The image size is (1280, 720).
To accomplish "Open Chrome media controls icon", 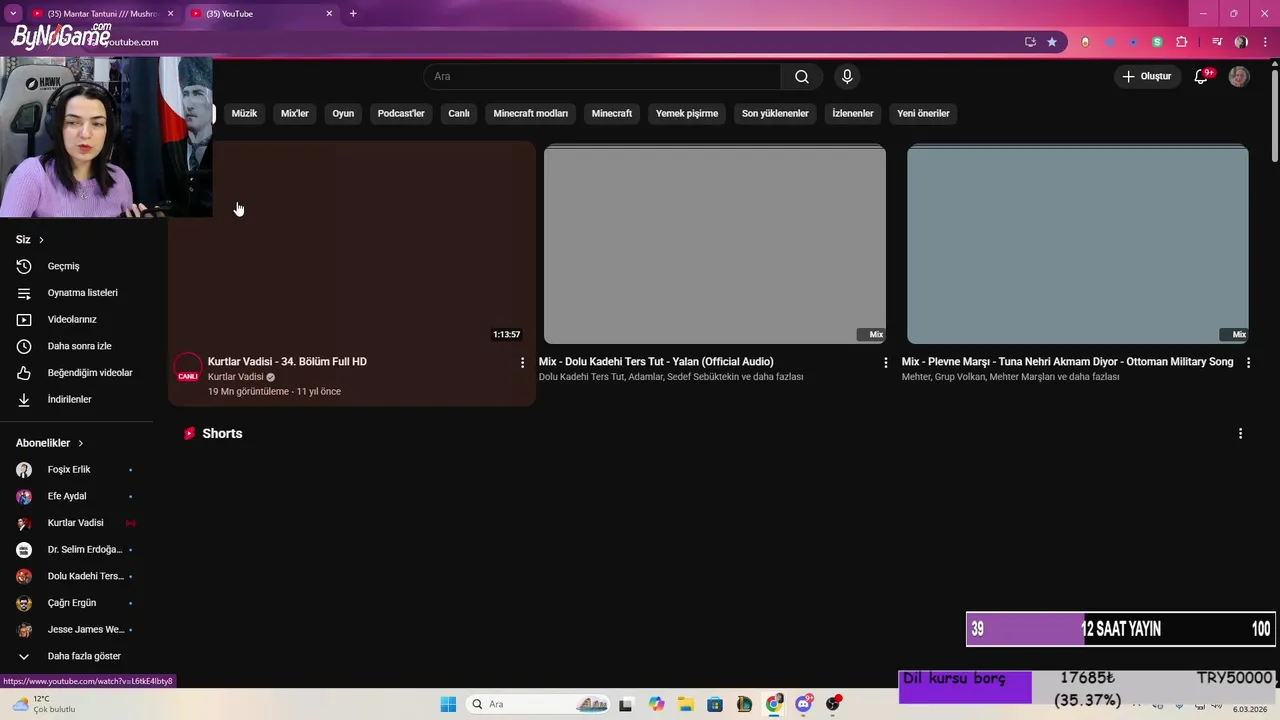I will pyautogui.click(x=1217, y=42).
